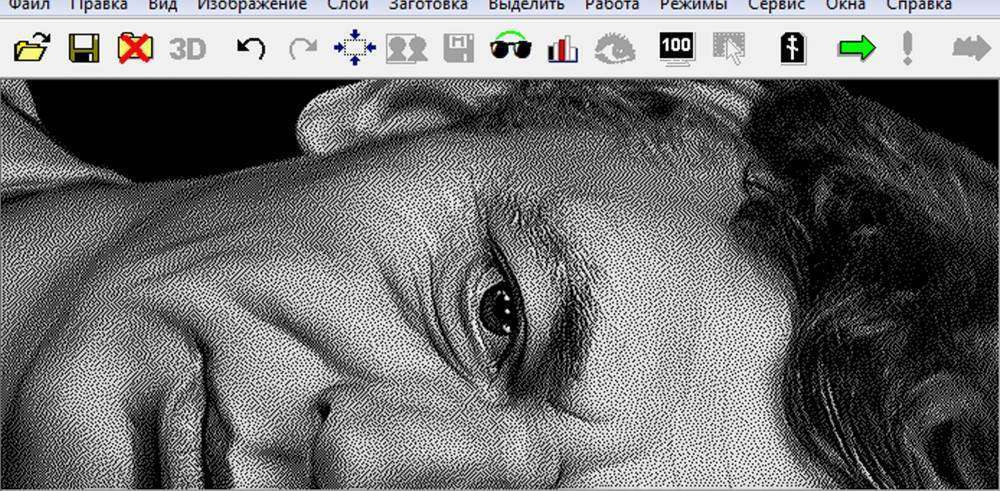1000x491 pixels.
Task: Click the grey selection cursor icon
Action: click(x=729, y=48)
